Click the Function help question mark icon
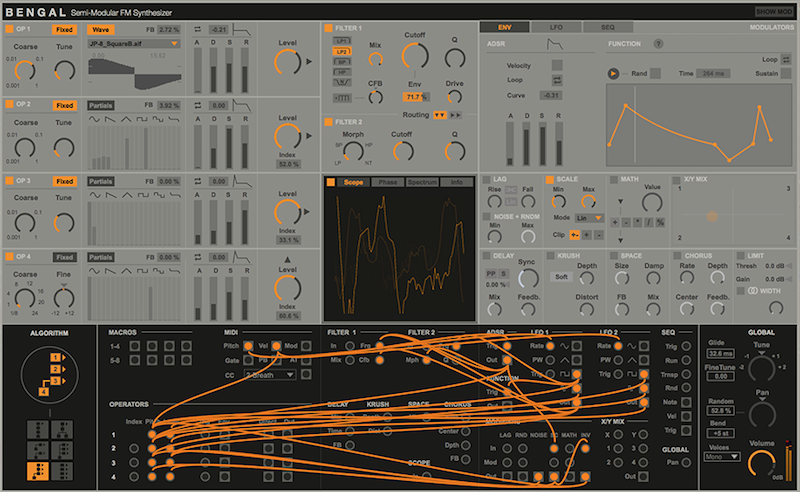This screenshot has width=800, height=492. [x=658, y=44]
